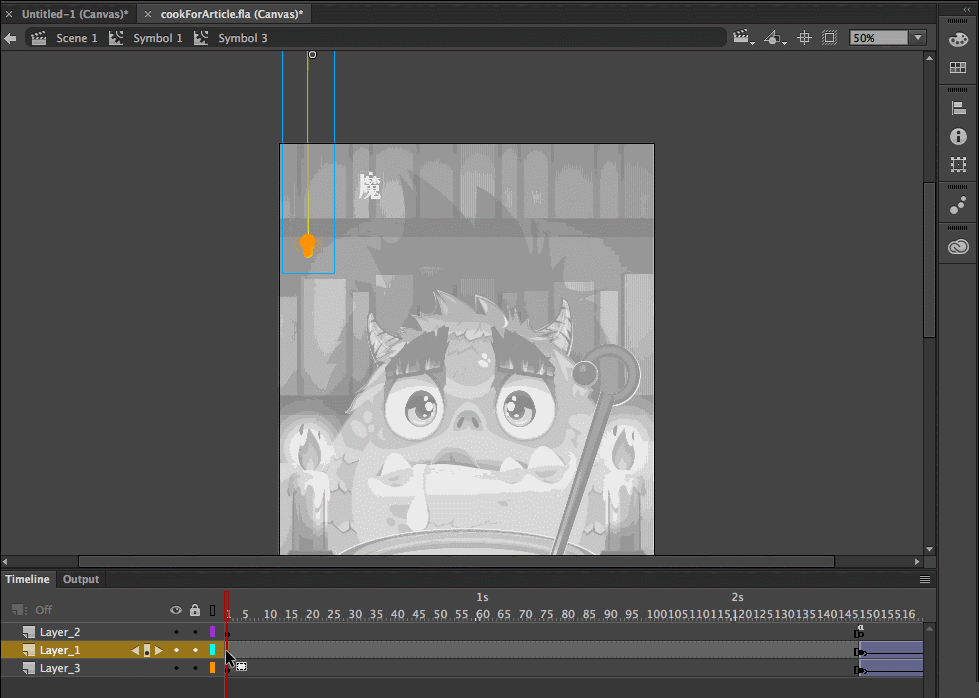This screenshot has height=698, width=979.
Task: Click the Center Stage icon
Action: pos(804,38)
